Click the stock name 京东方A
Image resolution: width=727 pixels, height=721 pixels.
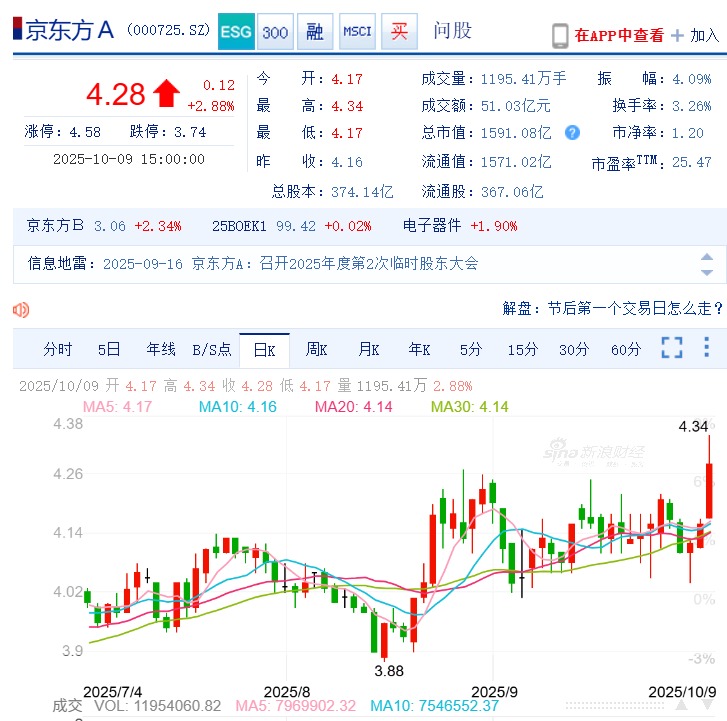(x=70, y=31)
